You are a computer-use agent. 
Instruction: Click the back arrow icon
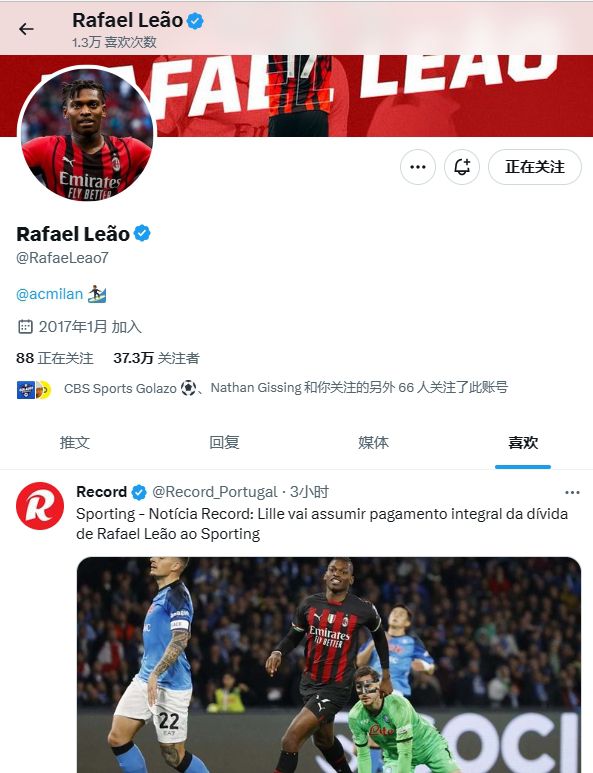26,29
